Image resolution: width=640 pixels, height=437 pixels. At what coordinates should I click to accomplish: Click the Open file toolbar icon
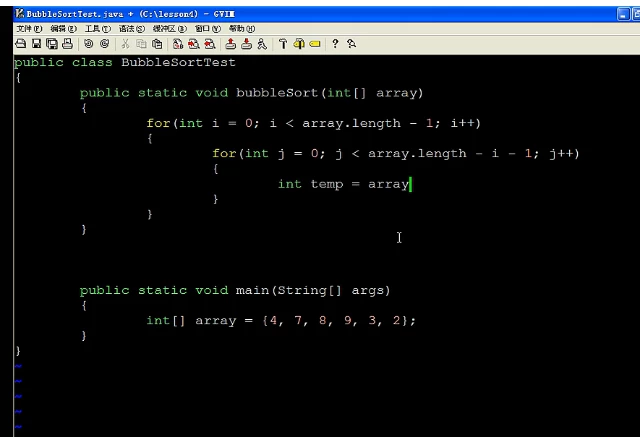pyautogui.click(x=21, y=44)
